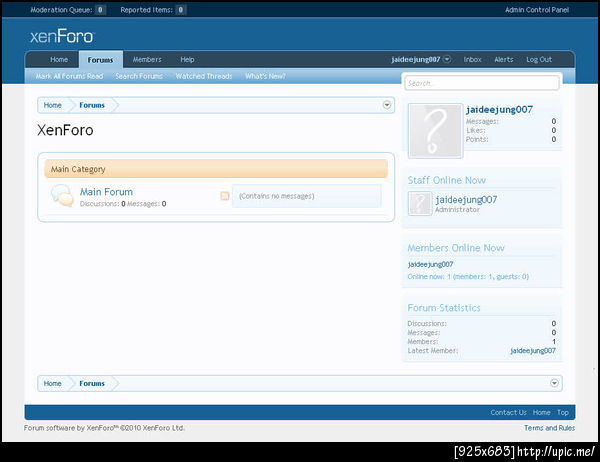Open the Admin Control Panel
Viewport: 600px width, 462px height.
click(537, 10)
